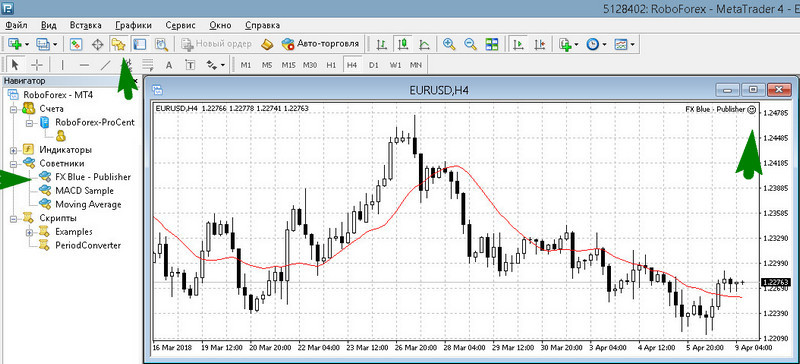Viewport: 800px width, 364px height.
Task: Open dropdown arrow next to Indicators icon
Action: (x=577, y=45)
